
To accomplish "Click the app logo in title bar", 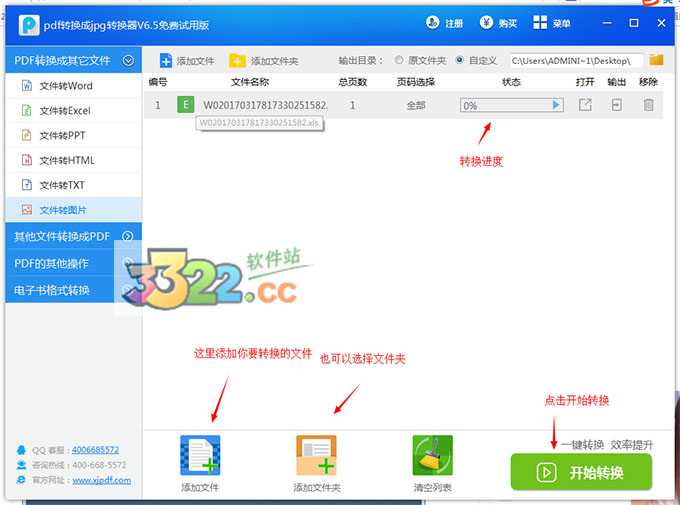I will click(x=29, y=25).
